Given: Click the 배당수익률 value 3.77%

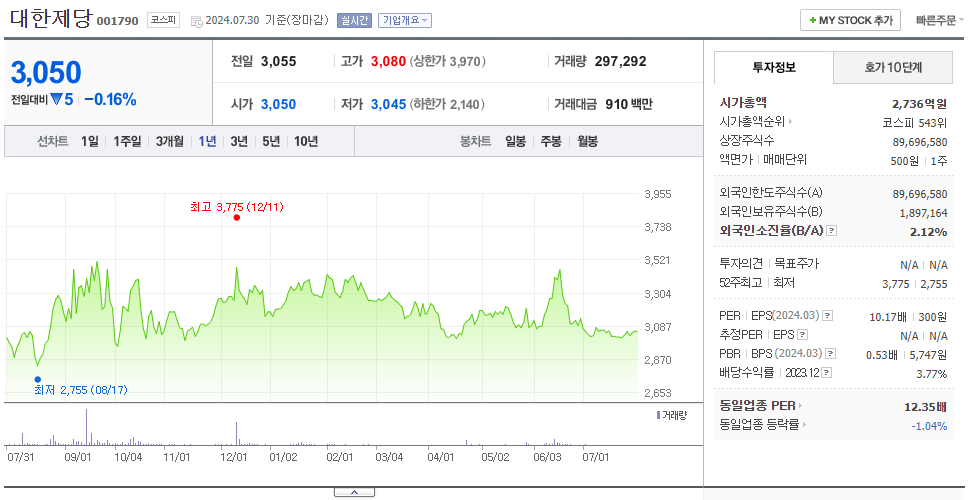Looking at the screenshot, I should [932, 374].
